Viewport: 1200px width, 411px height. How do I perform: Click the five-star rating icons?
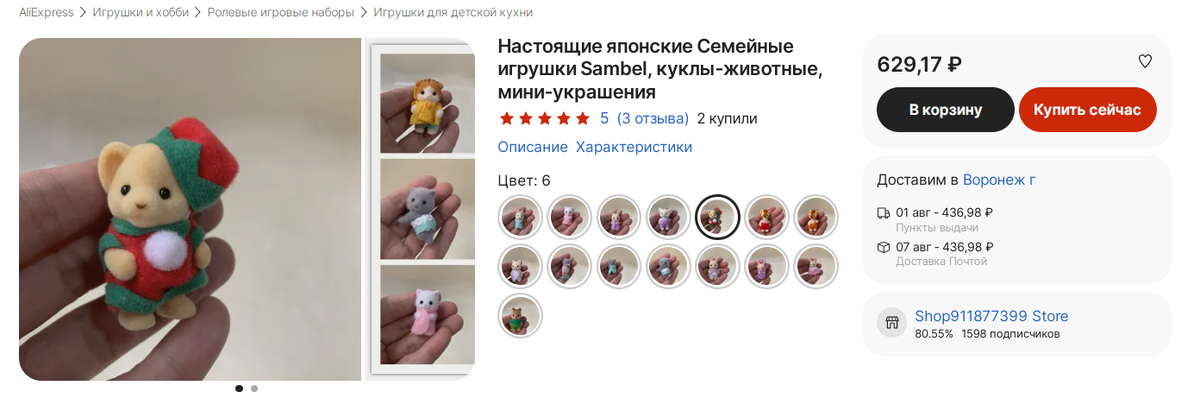544,119
